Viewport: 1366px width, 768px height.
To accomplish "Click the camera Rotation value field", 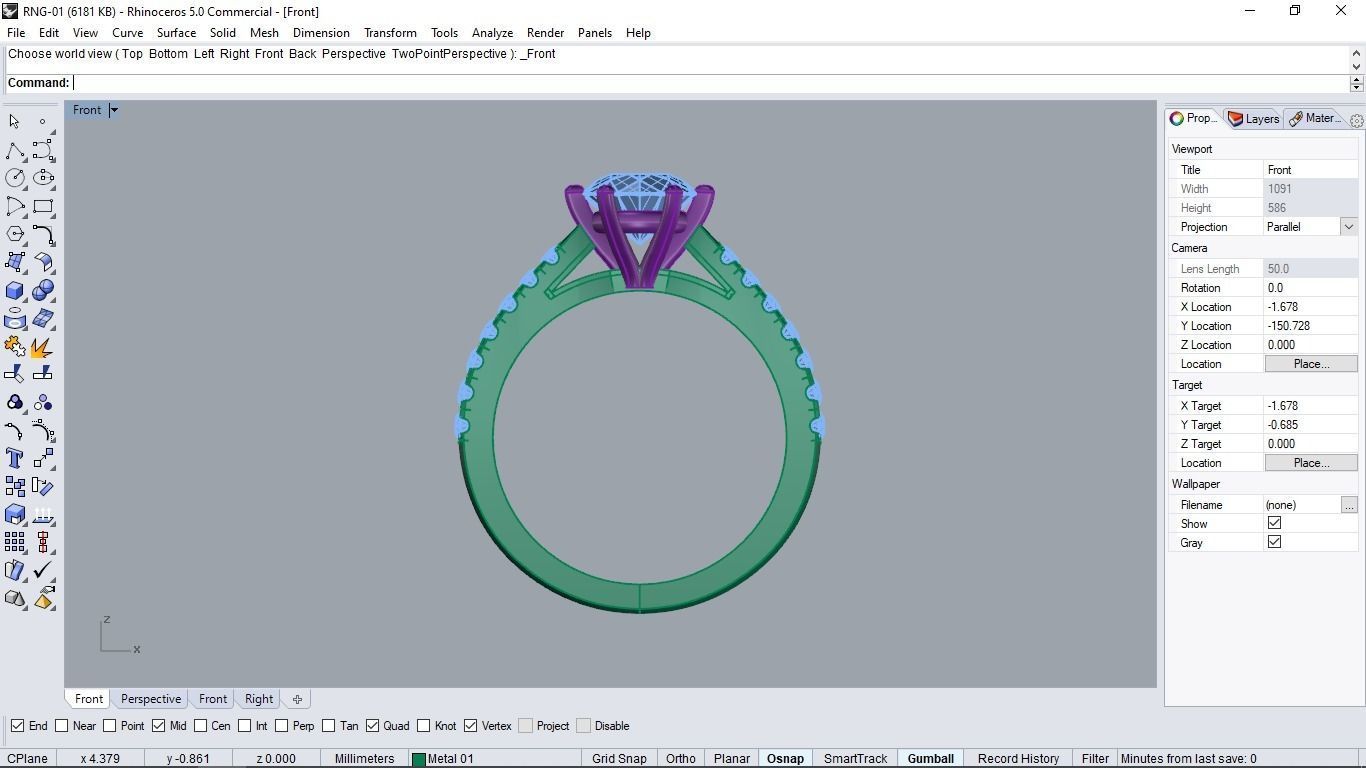I will click(1310, 288).
